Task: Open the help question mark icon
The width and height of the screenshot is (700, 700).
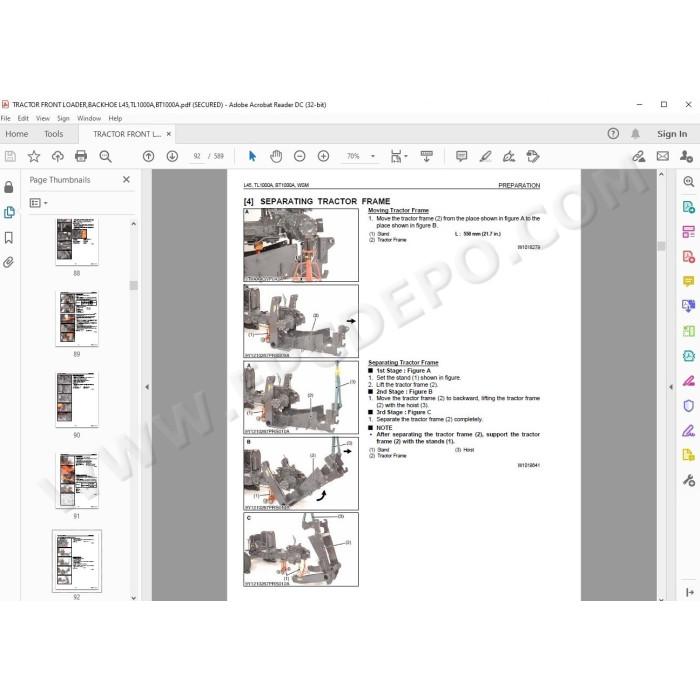Action: [613, 133]
